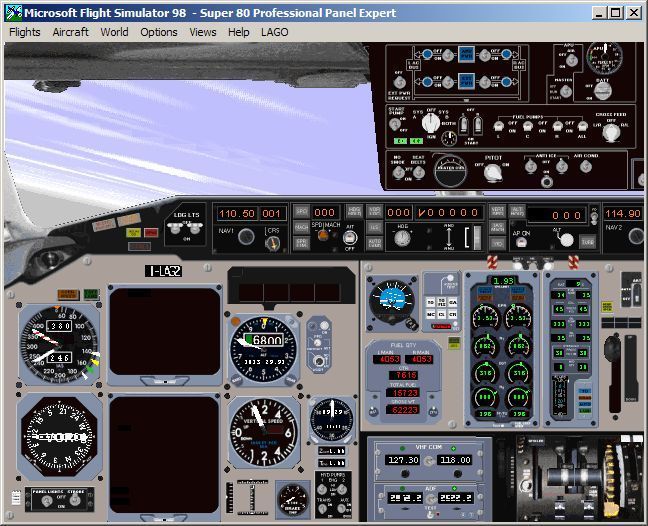648x526 pixels.
Task: Click the compass heading indicator
Action: point(59,436)
